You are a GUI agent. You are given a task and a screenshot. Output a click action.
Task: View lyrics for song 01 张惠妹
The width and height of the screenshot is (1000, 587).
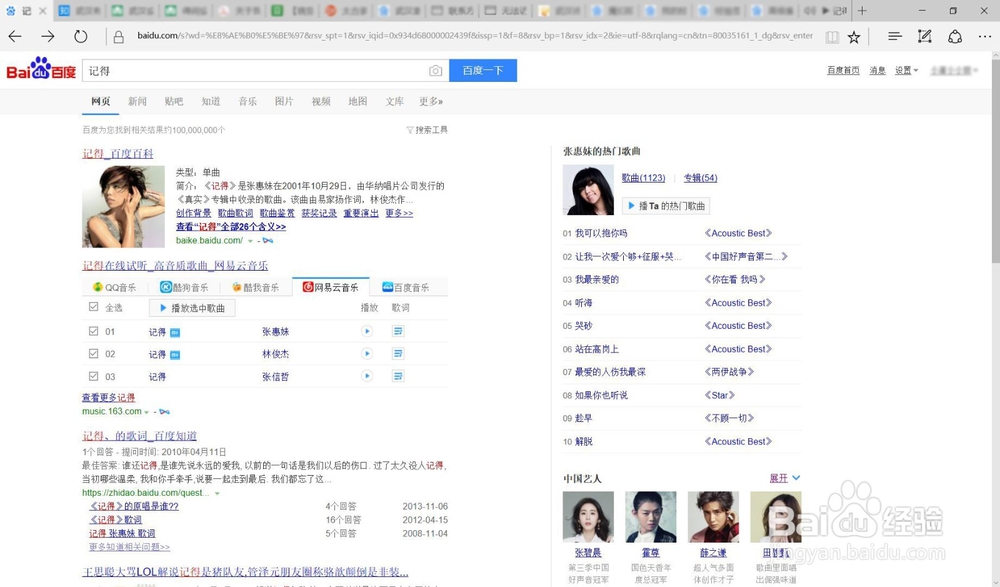pos(398,331)
